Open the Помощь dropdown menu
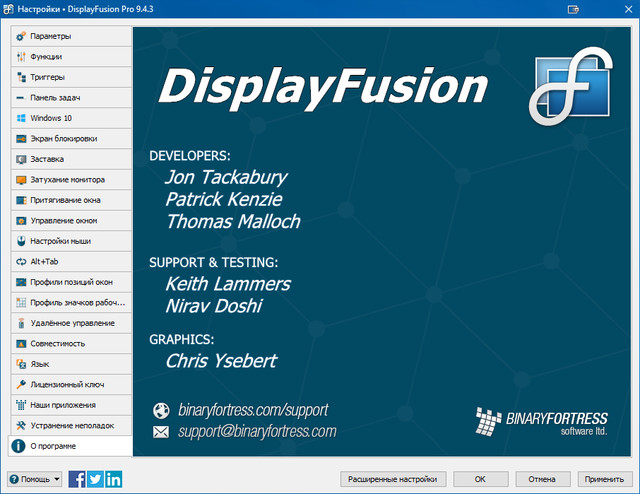 coord(35,479)
